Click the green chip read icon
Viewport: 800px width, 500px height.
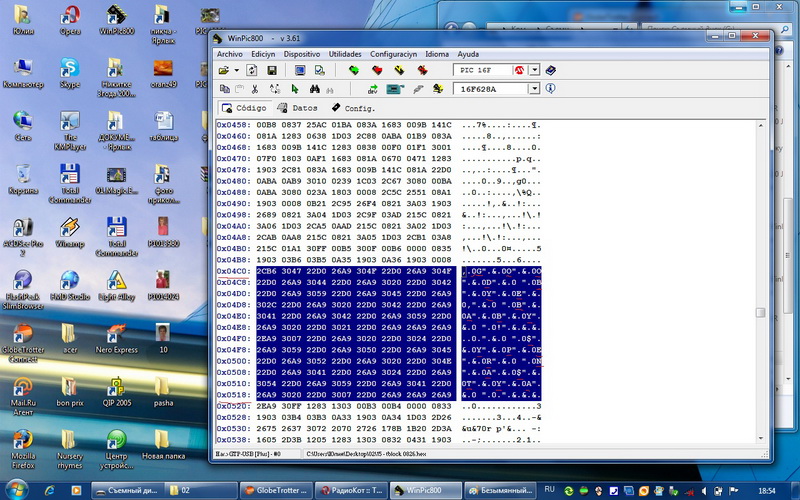354,70
